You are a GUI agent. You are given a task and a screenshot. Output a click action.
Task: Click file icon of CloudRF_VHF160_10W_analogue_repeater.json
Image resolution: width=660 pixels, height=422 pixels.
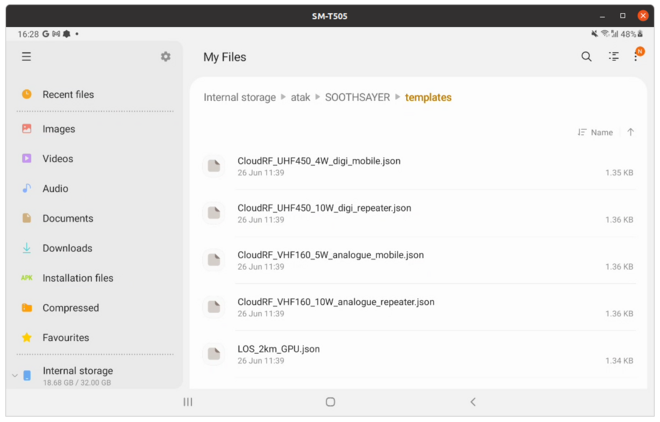[x=214, y=307]
